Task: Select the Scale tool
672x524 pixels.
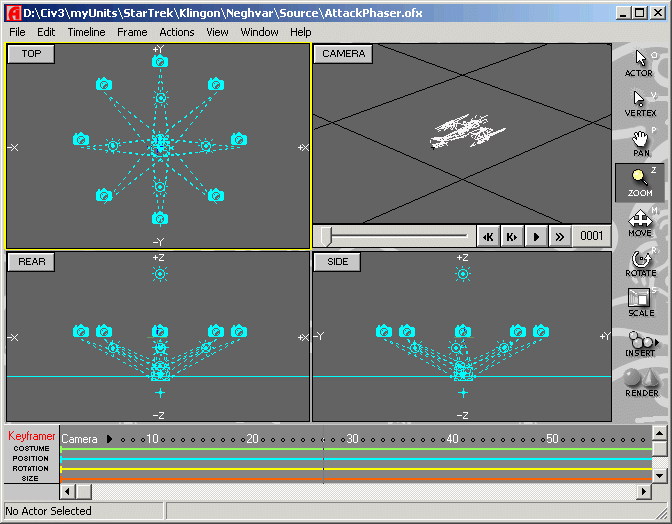Action: coord(640,302)
